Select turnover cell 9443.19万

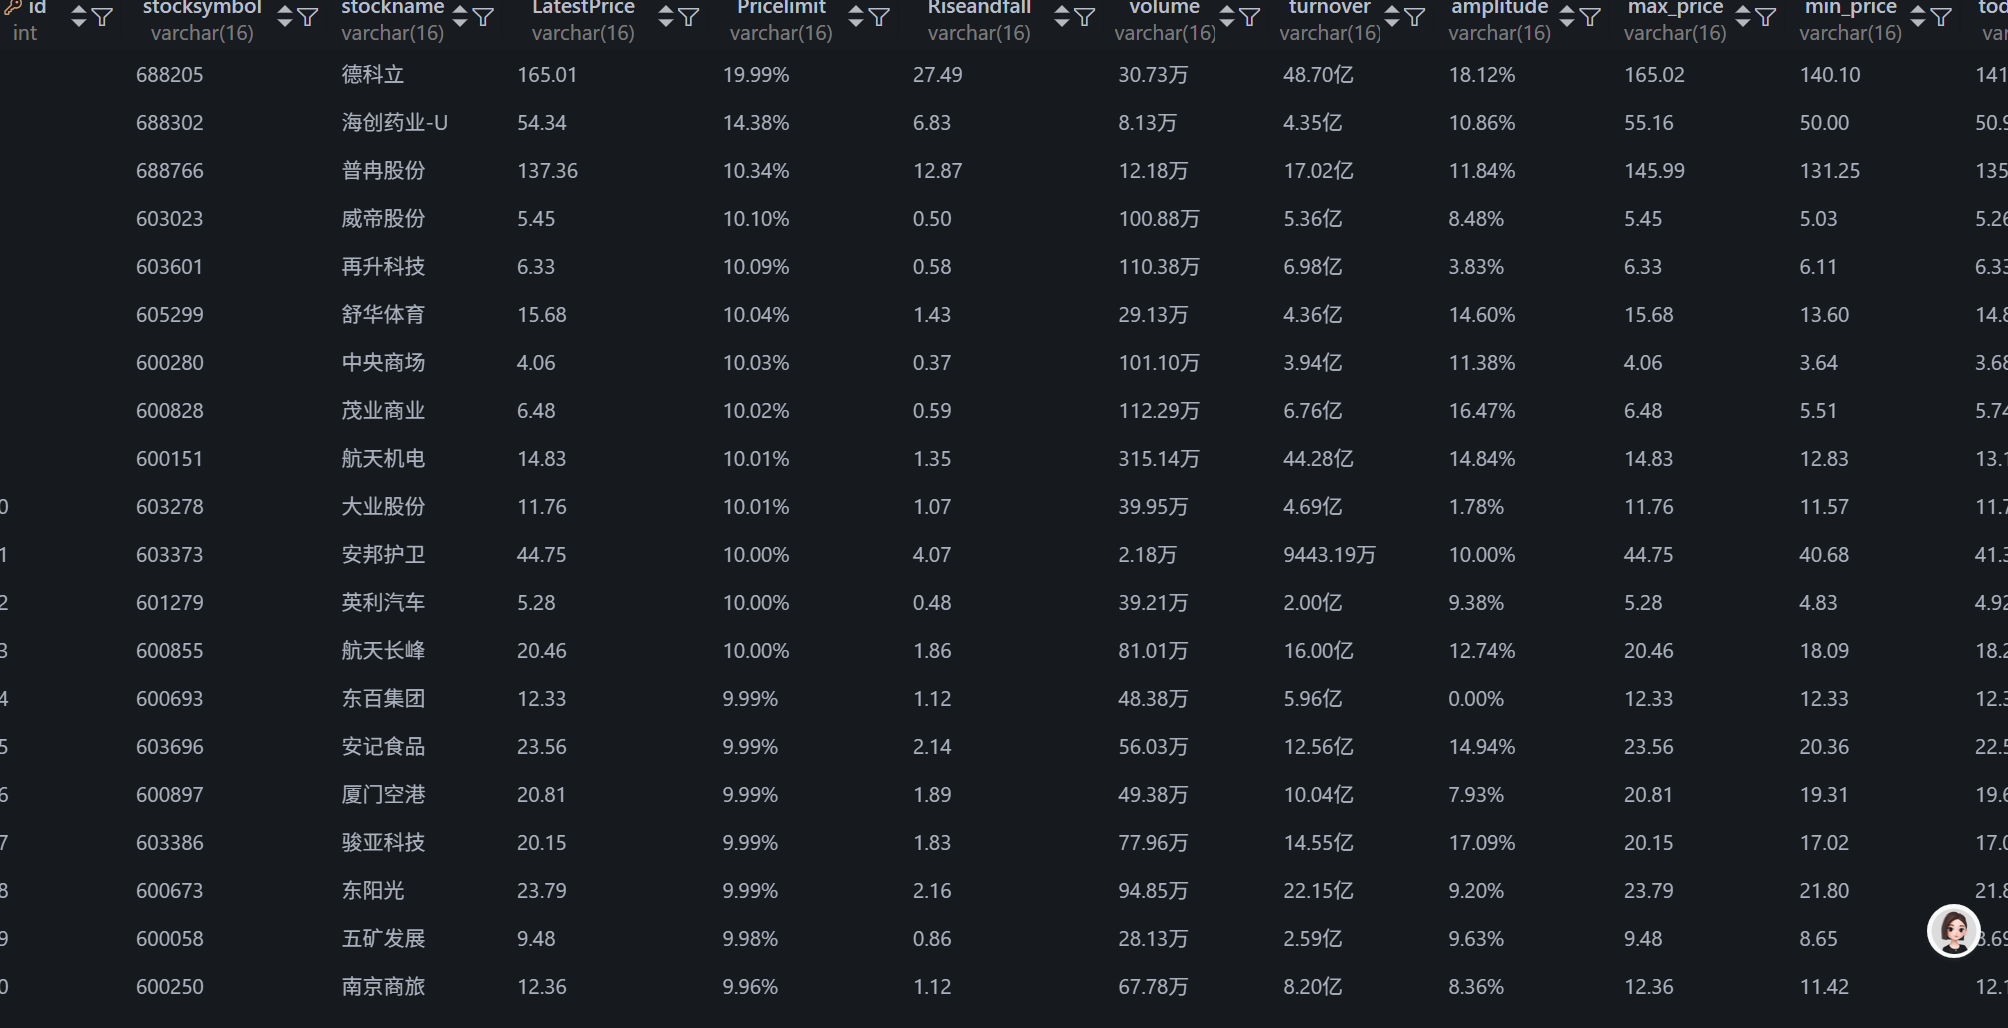click(1329, 555)
